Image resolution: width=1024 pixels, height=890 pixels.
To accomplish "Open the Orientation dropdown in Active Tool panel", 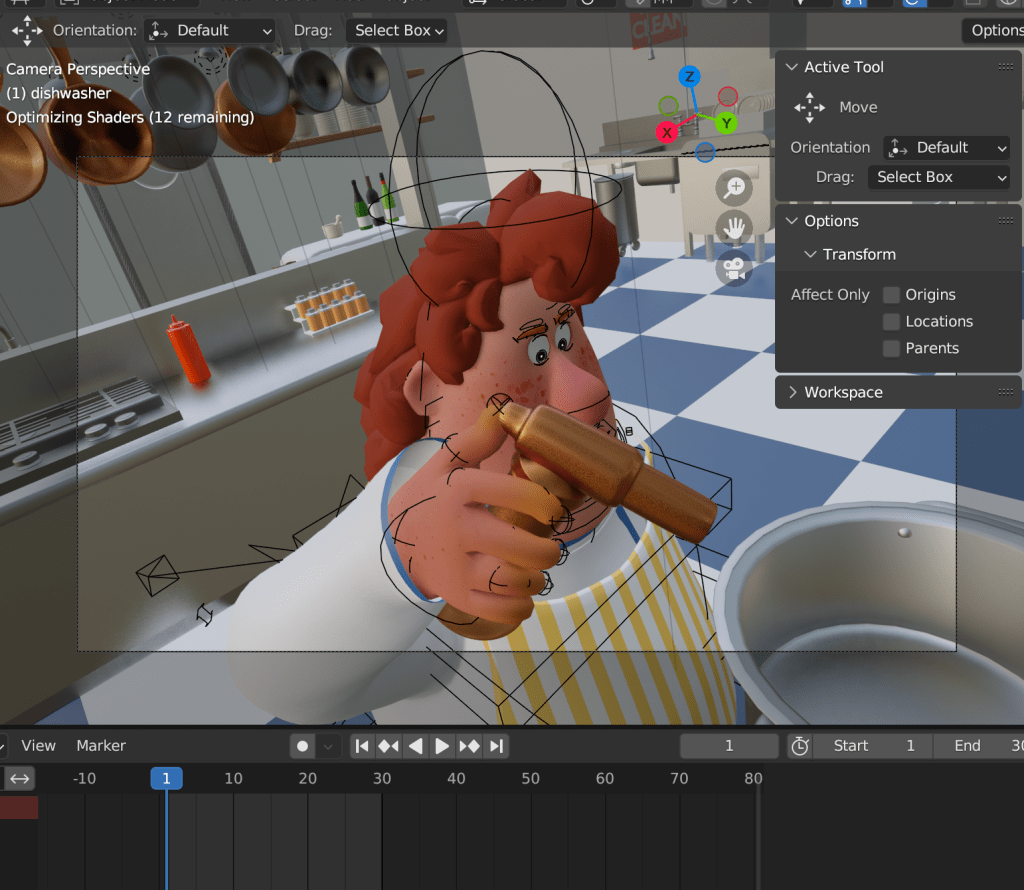I will [x=946, y=148].
